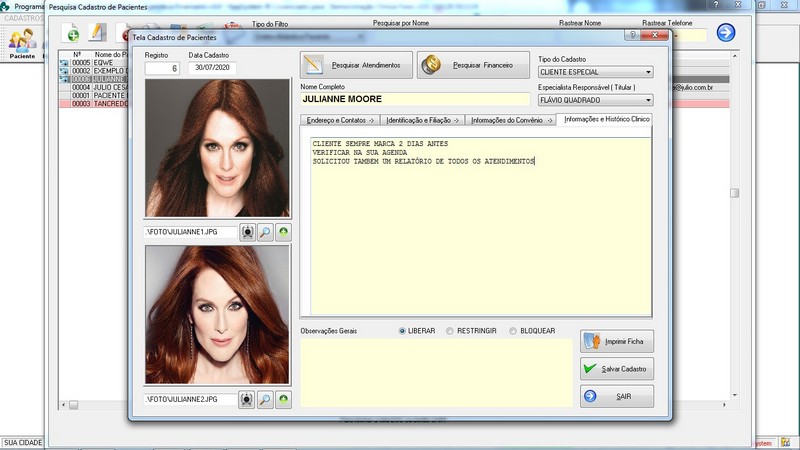Close the Tela Cadastro de Pacientes dialog
The width and height of the screenshot is (800, 450).
[x=655, y=35]
